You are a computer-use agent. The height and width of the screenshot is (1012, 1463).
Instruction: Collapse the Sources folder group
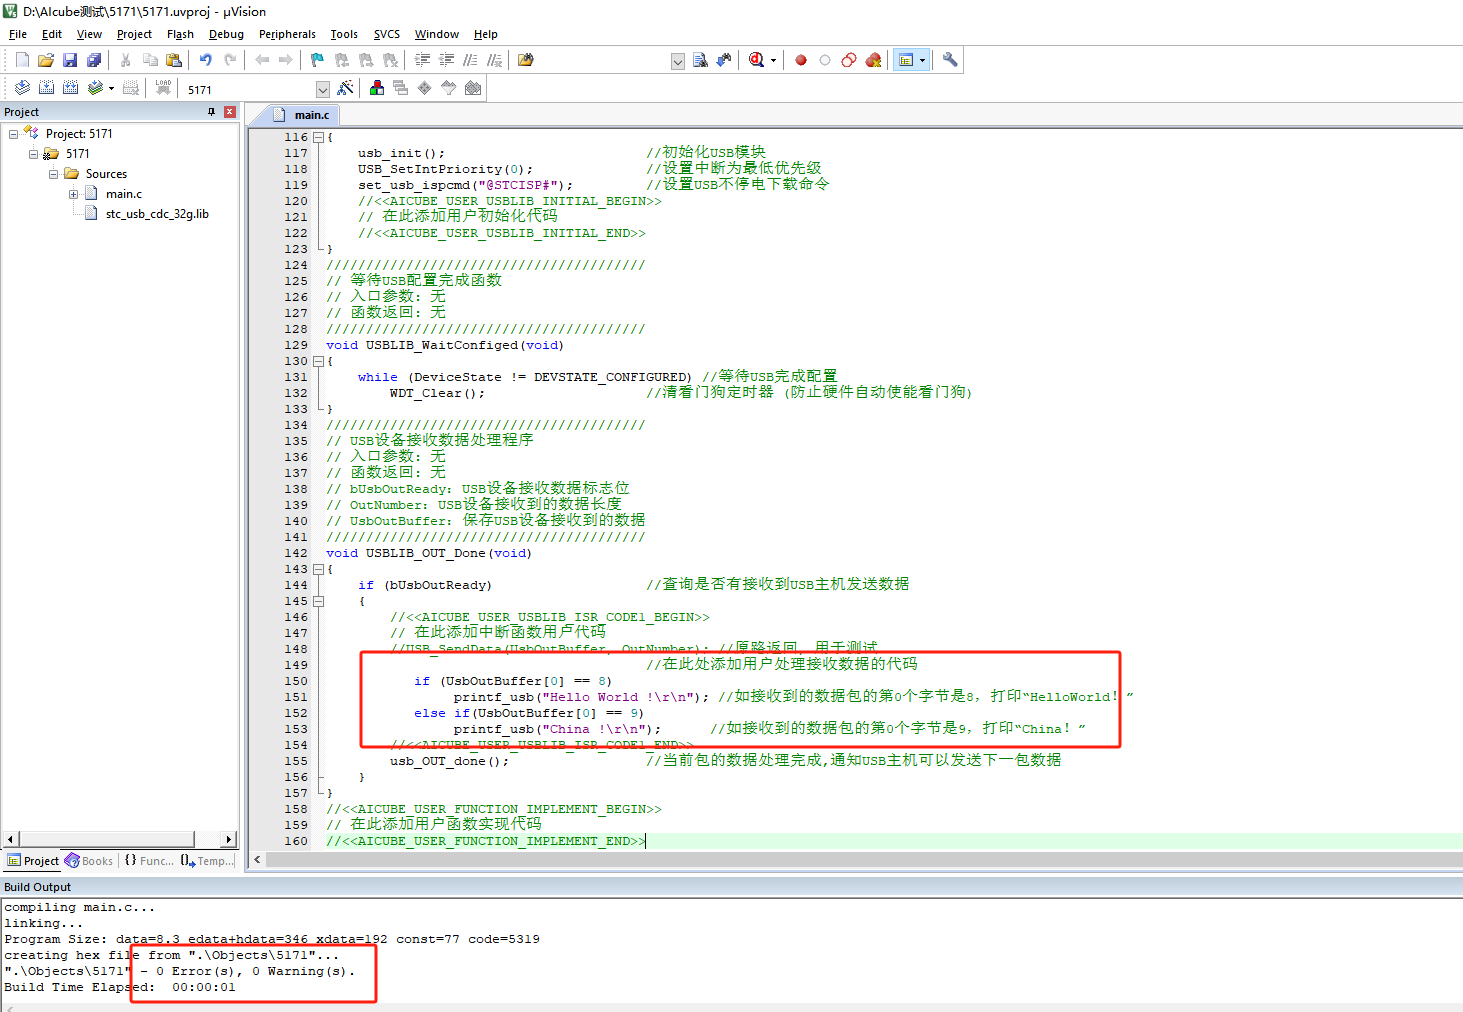point(54,174)
